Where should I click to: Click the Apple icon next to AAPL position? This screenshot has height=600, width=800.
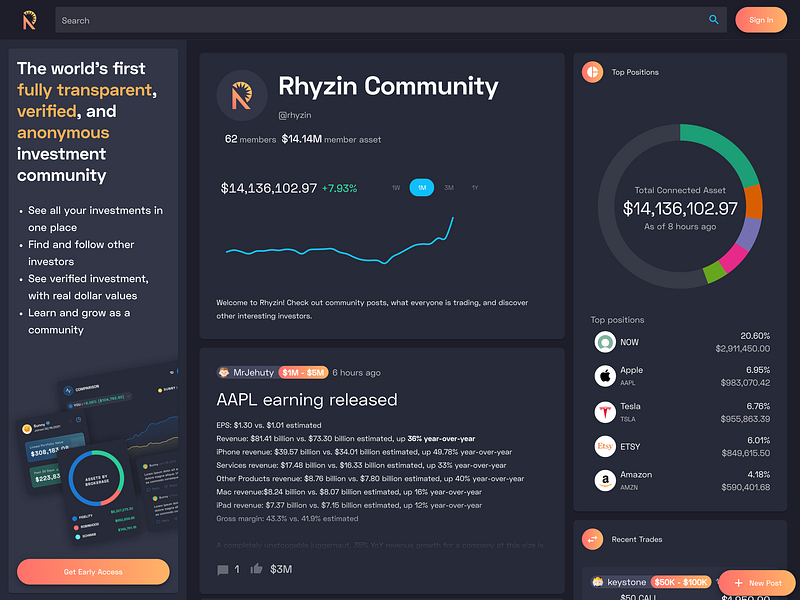pyautogui.click(x=605, y=374)
